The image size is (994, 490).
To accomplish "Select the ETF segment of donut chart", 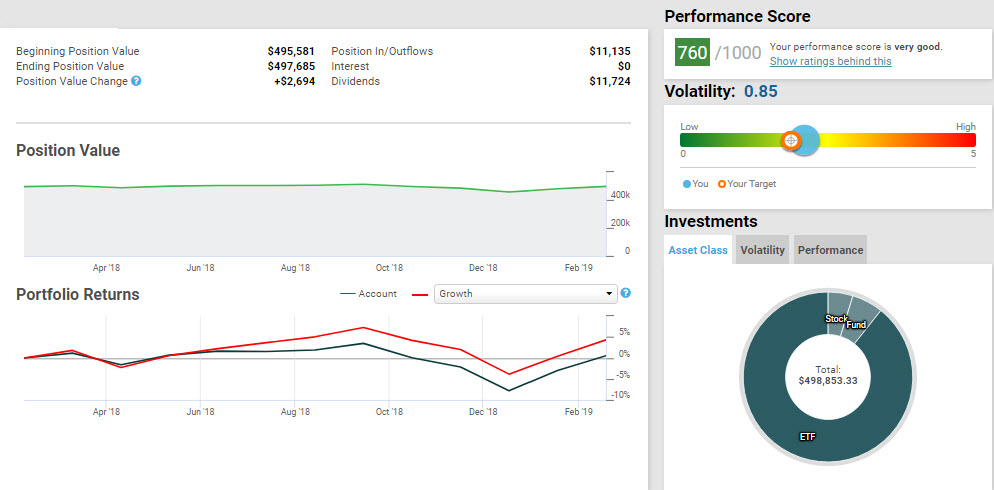I will 806,437.
